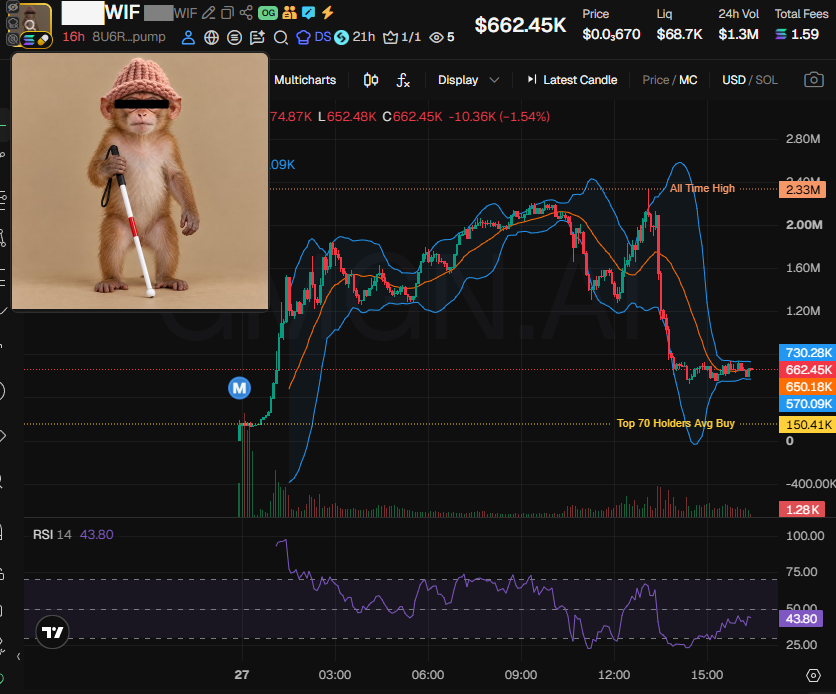This screenshot has height=694, width=836.
Task: Click the edit pencil icon beside WIF
Action: (x=209, y=13)
